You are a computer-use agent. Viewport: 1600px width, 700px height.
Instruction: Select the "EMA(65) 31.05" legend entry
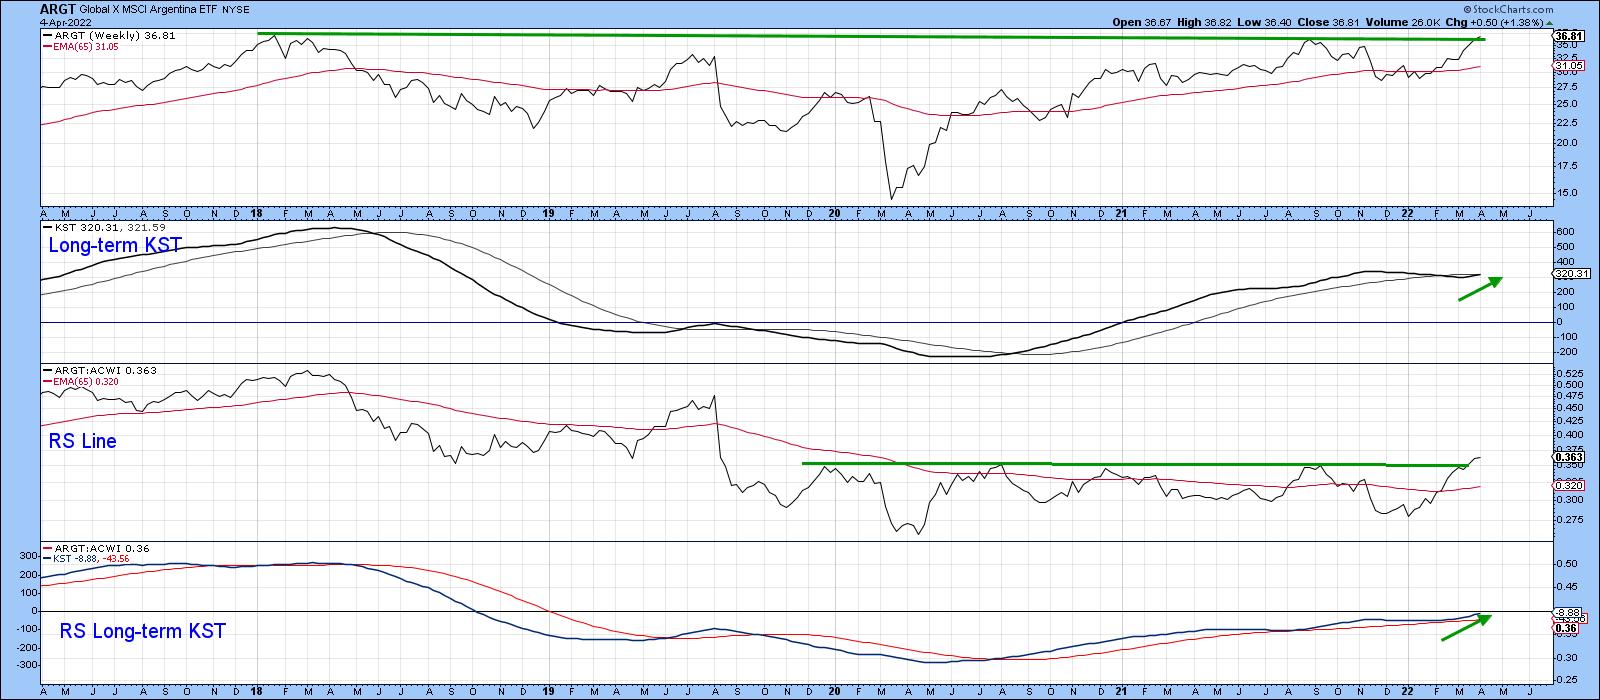(x=82, y=48)
